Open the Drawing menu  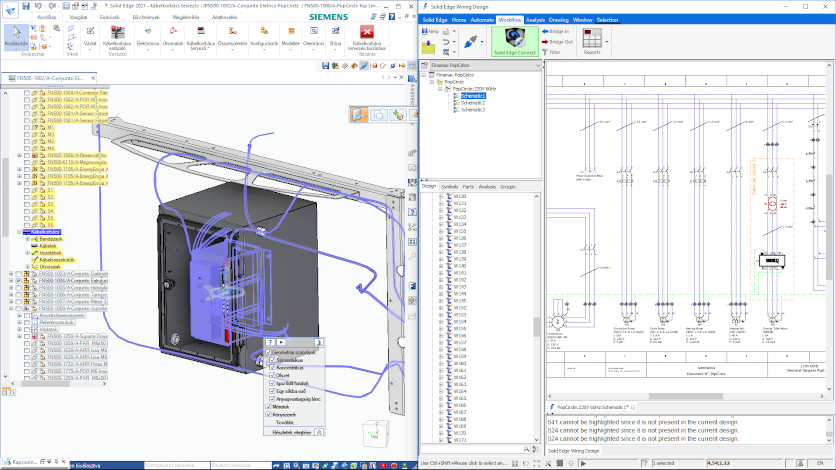[558, 20]
